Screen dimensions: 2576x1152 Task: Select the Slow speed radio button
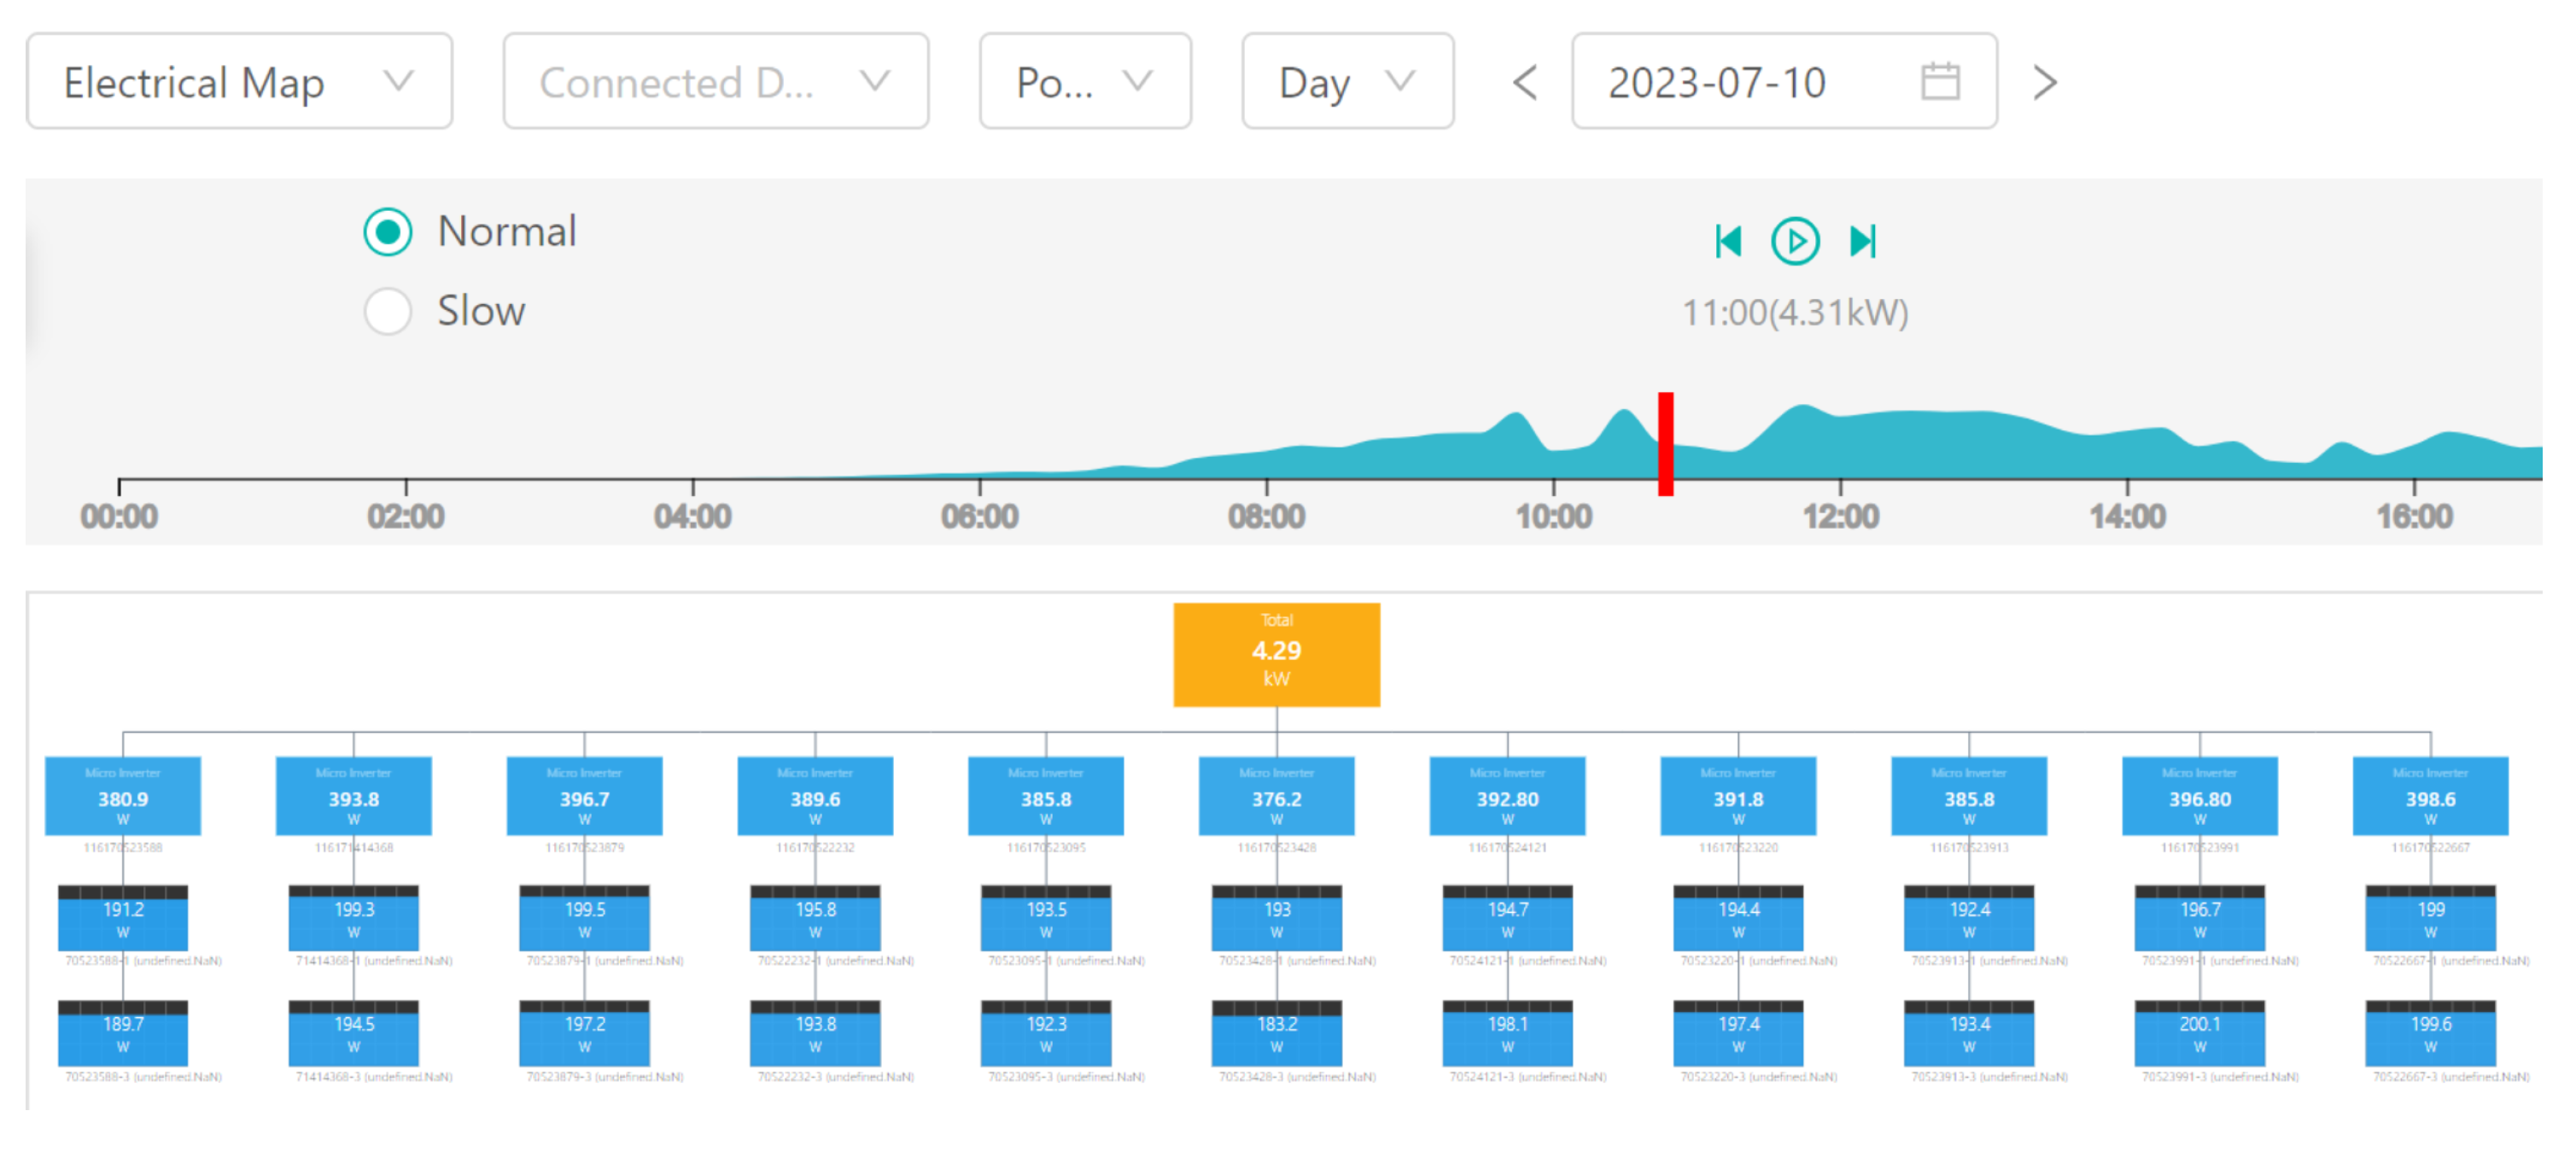click(388, 311)
